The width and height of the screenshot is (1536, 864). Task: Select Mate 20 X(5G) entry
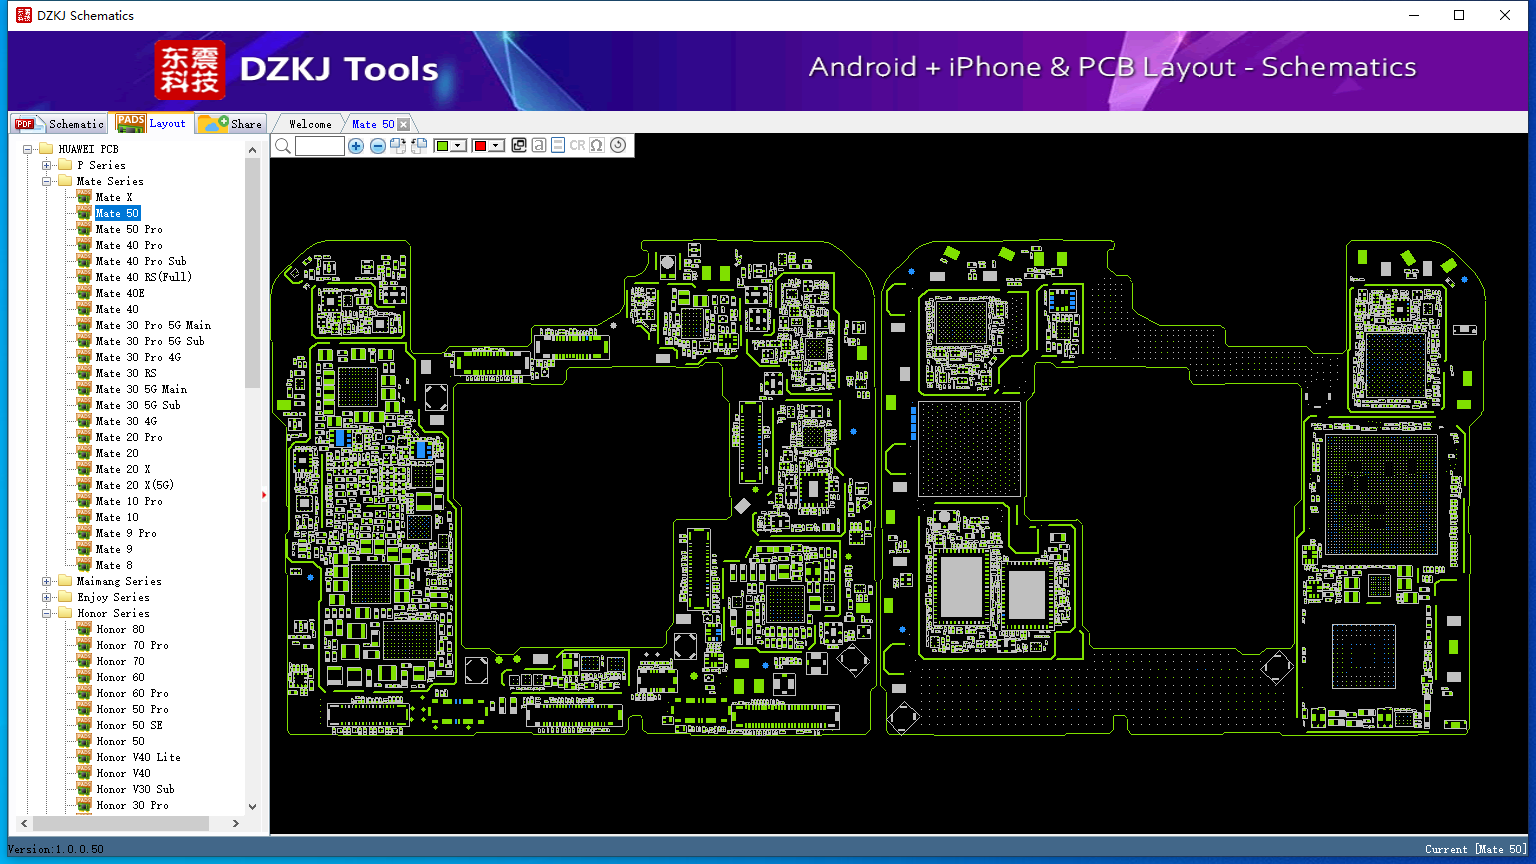tap(135, 485)
